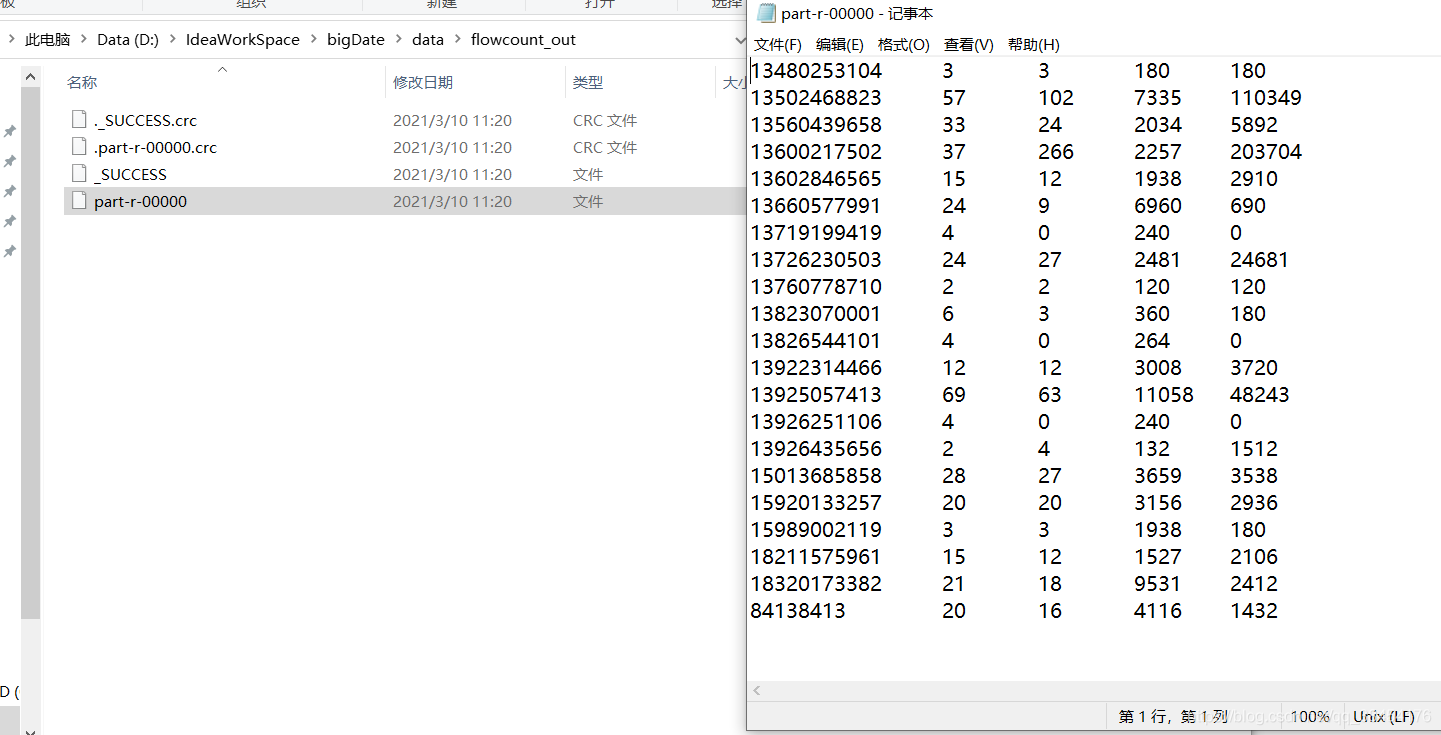The width and height of the screenshot is (1441, 735).
Task: Select the _SUCCESS file icon
Action: (80, 173)
